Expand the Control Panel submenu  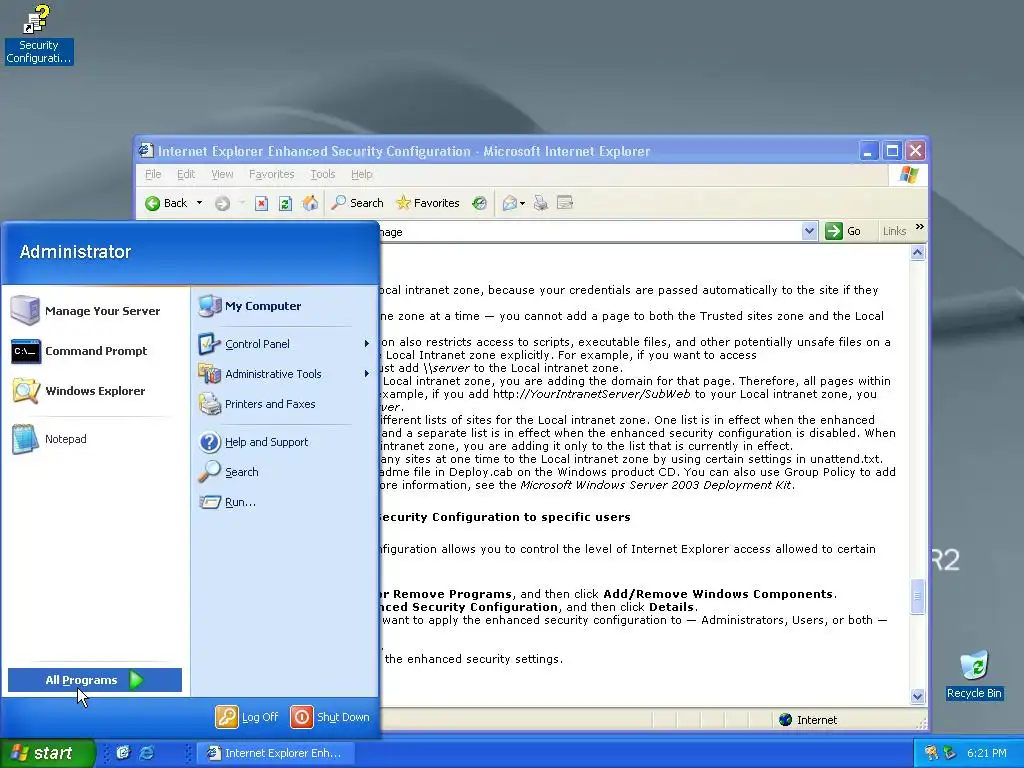[x=366, y=344]
